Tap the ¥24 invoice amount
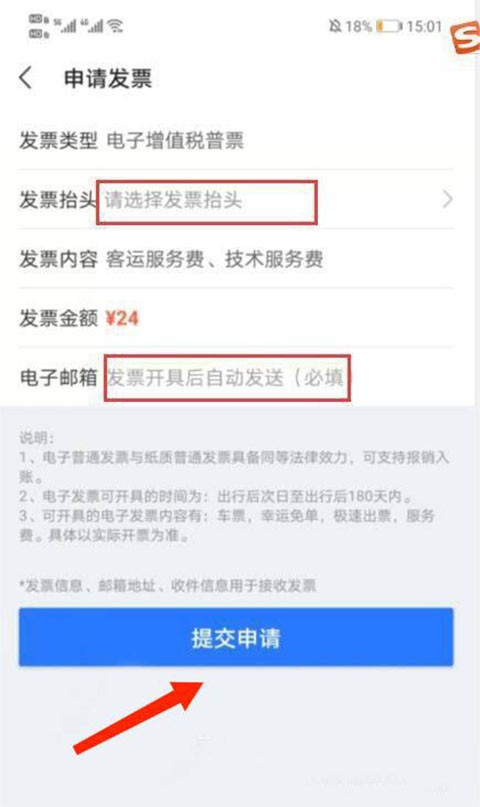This screenshot has width=480, height=807. 122,318
